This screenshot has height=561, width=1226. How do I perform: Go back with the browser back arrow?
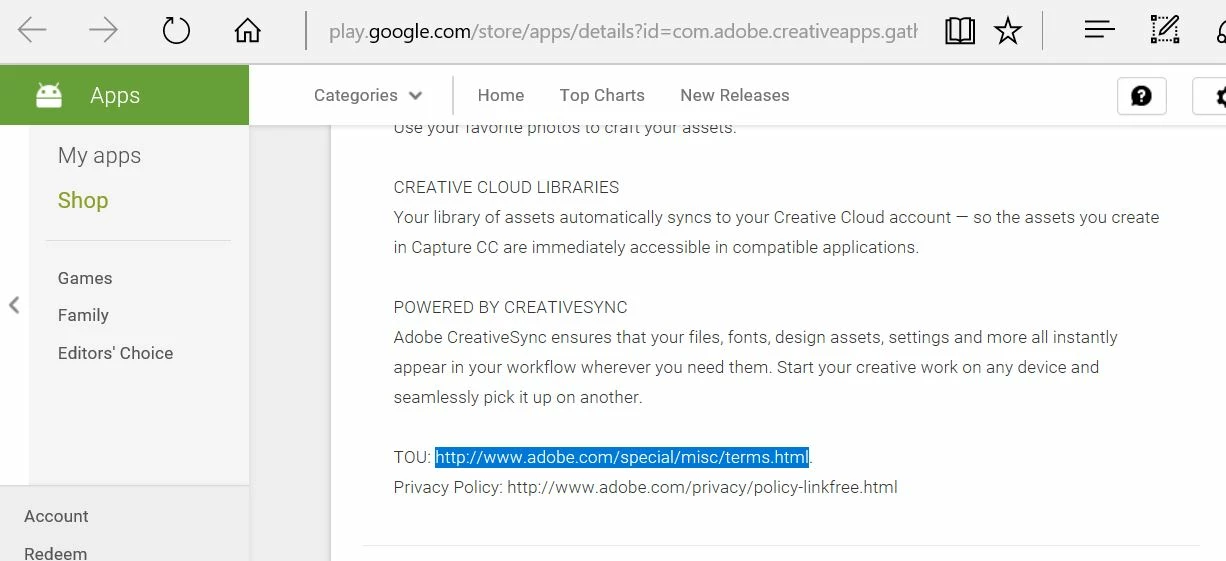(x=32, y=31)
